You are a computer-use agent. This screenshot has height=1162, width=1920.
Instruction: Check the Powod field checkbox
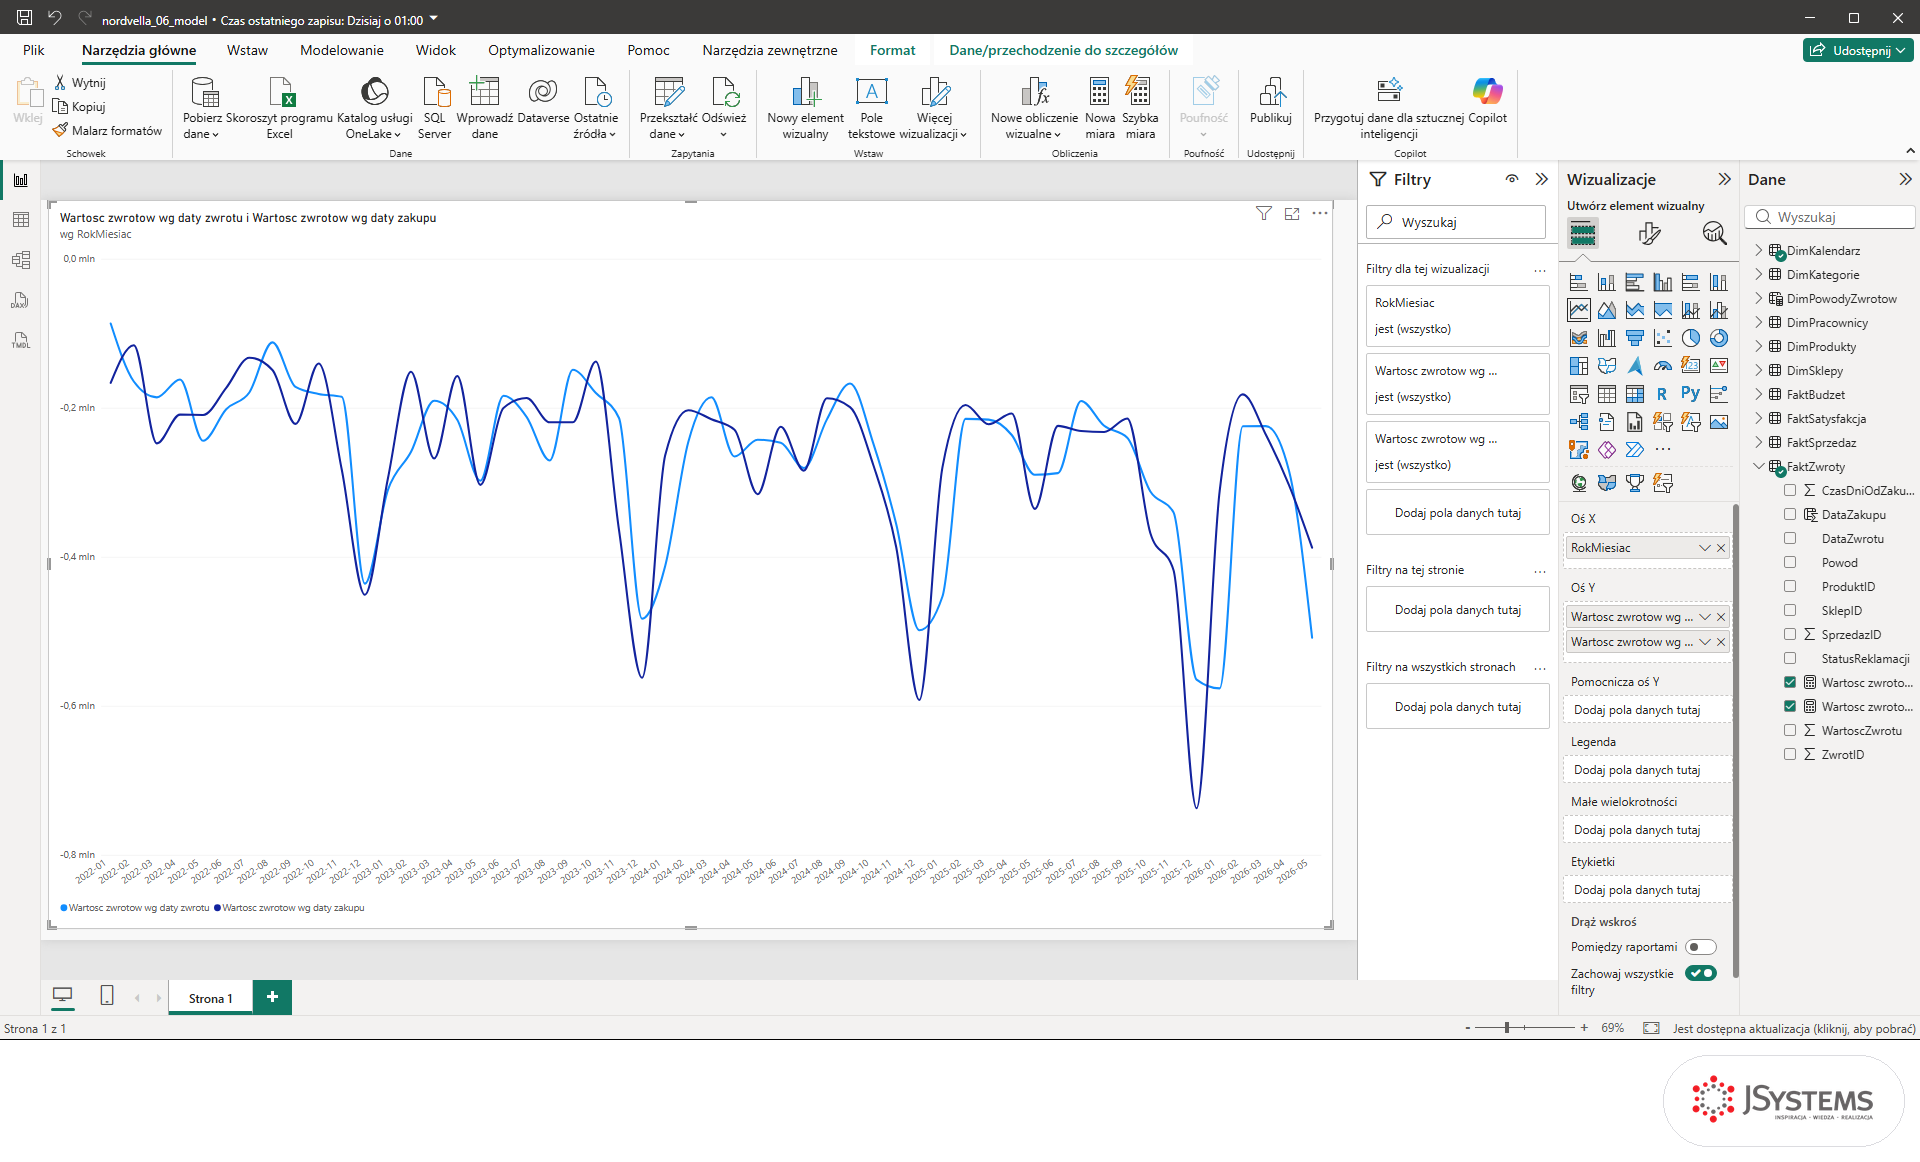[1790, 562]
